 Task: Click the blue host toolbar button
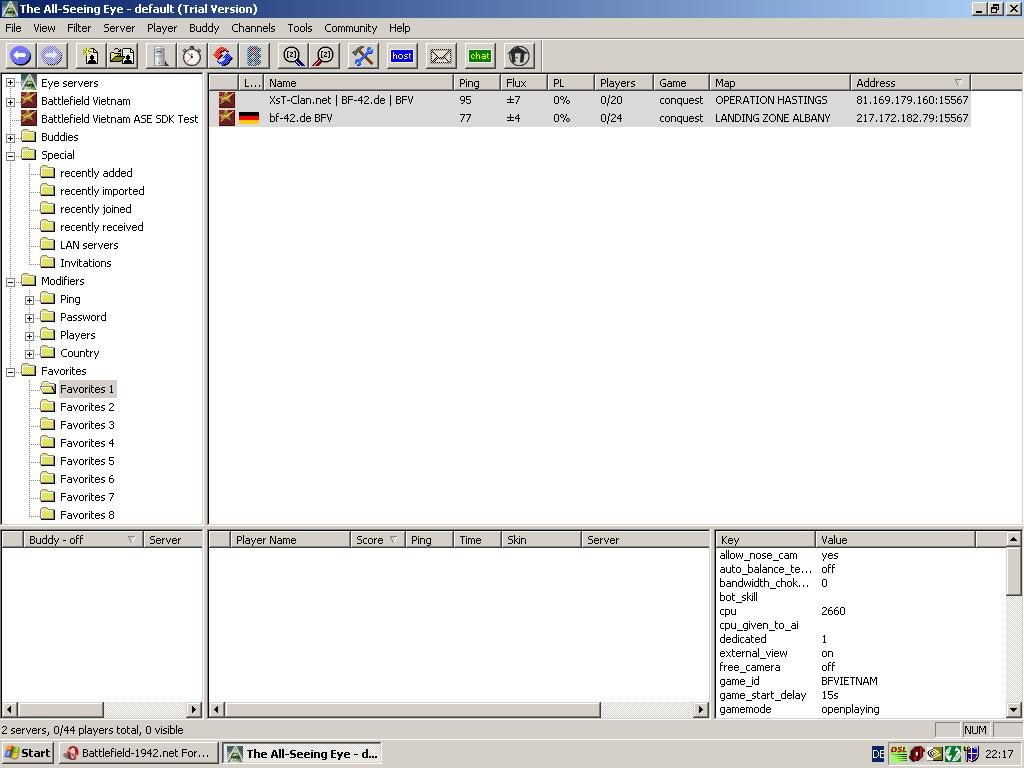[x=402, y=56]
